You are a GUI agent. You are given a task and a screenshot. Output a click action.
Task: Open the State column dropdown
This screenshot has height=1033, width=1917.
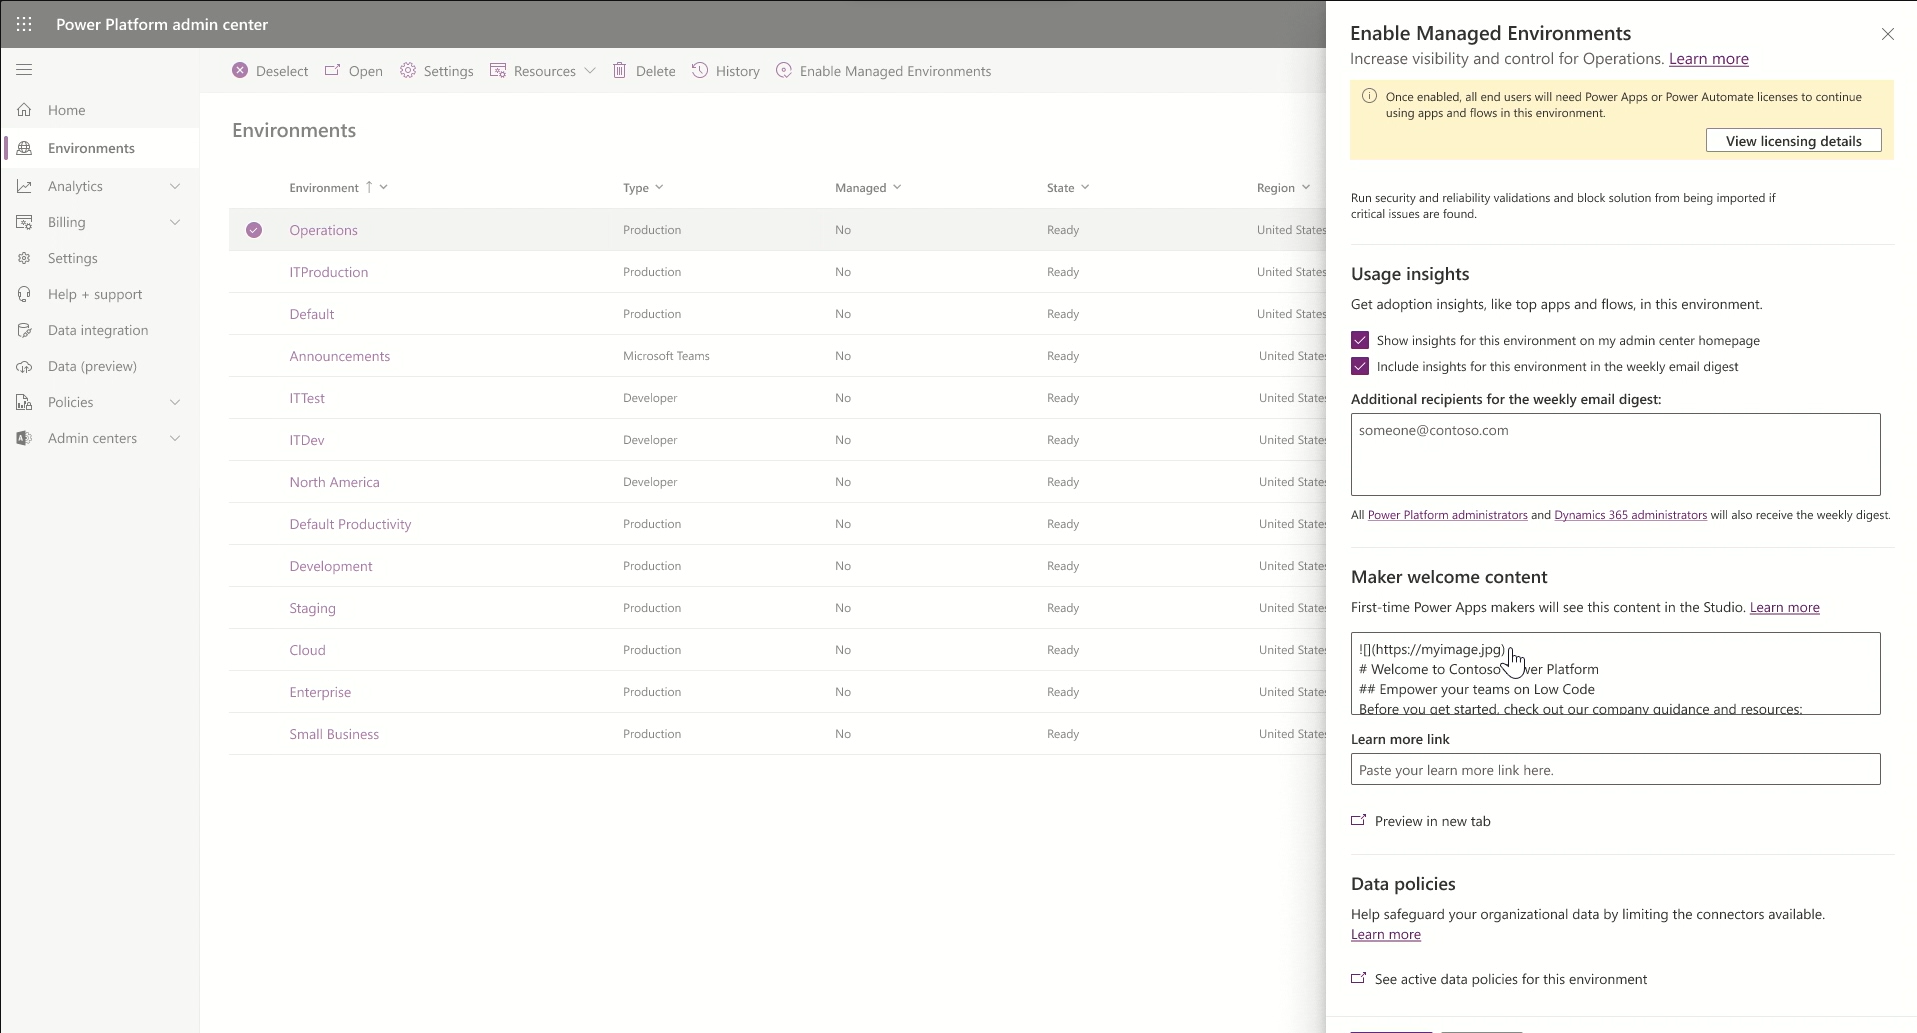click(x=1085, y=187)
